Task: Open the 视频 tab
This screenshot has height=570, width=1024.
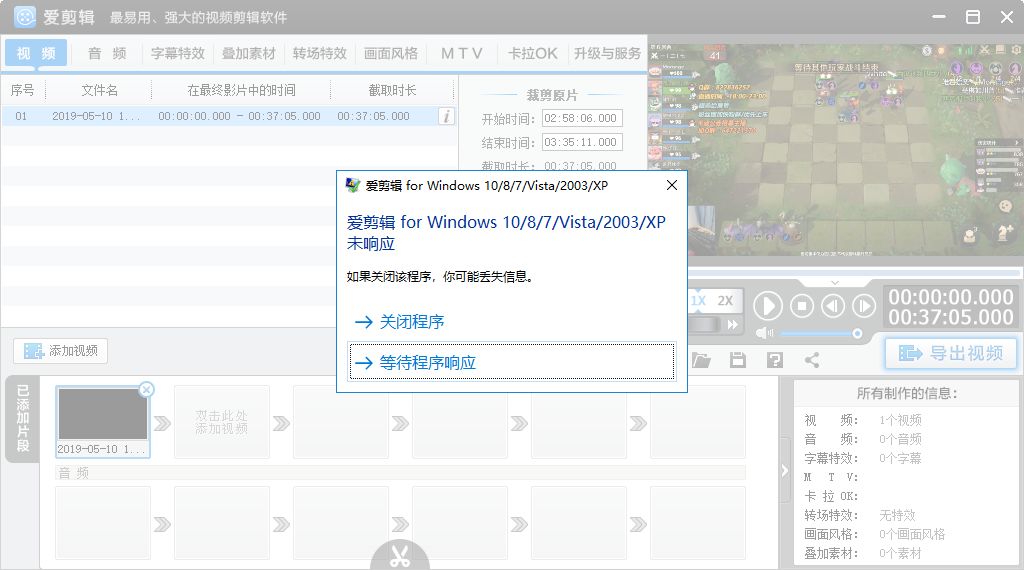Action: [36, 53]
